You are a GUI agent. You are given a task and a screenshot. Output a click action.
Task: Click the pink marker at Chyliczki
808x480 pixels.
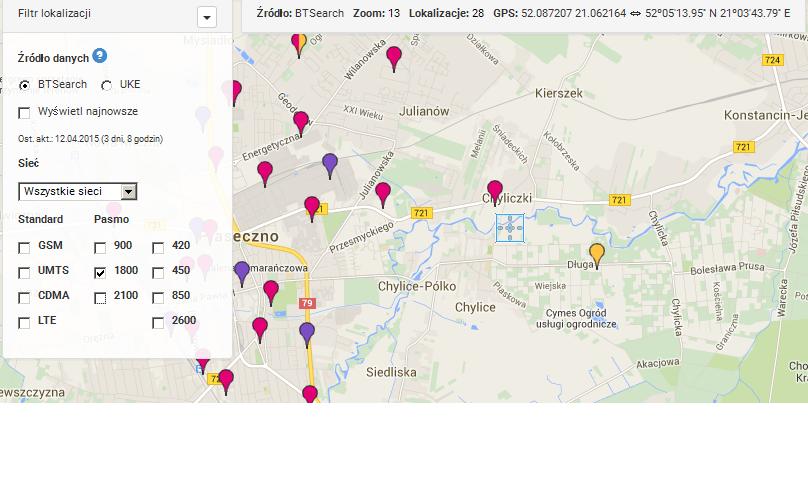(x=495, y=192)
